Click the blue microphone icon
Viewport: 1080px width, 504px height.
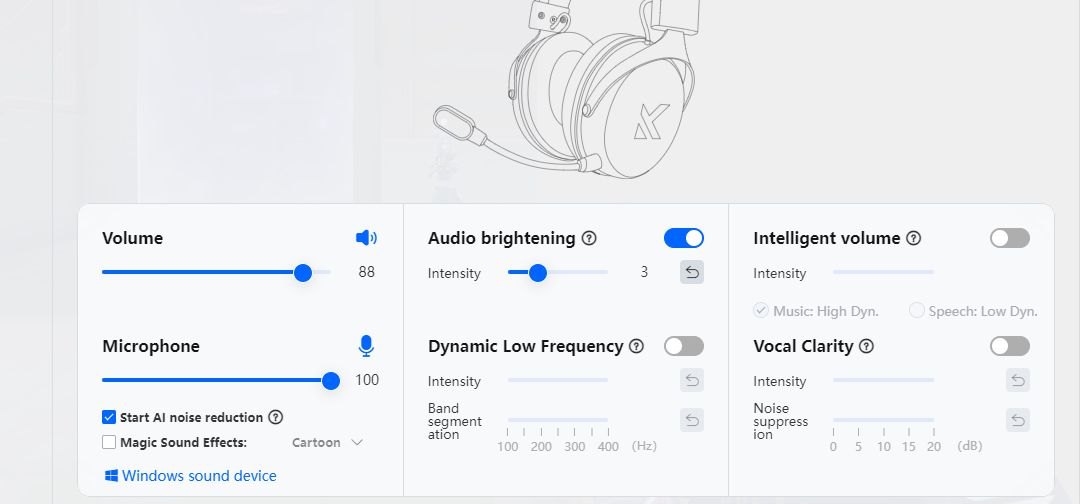366,346
